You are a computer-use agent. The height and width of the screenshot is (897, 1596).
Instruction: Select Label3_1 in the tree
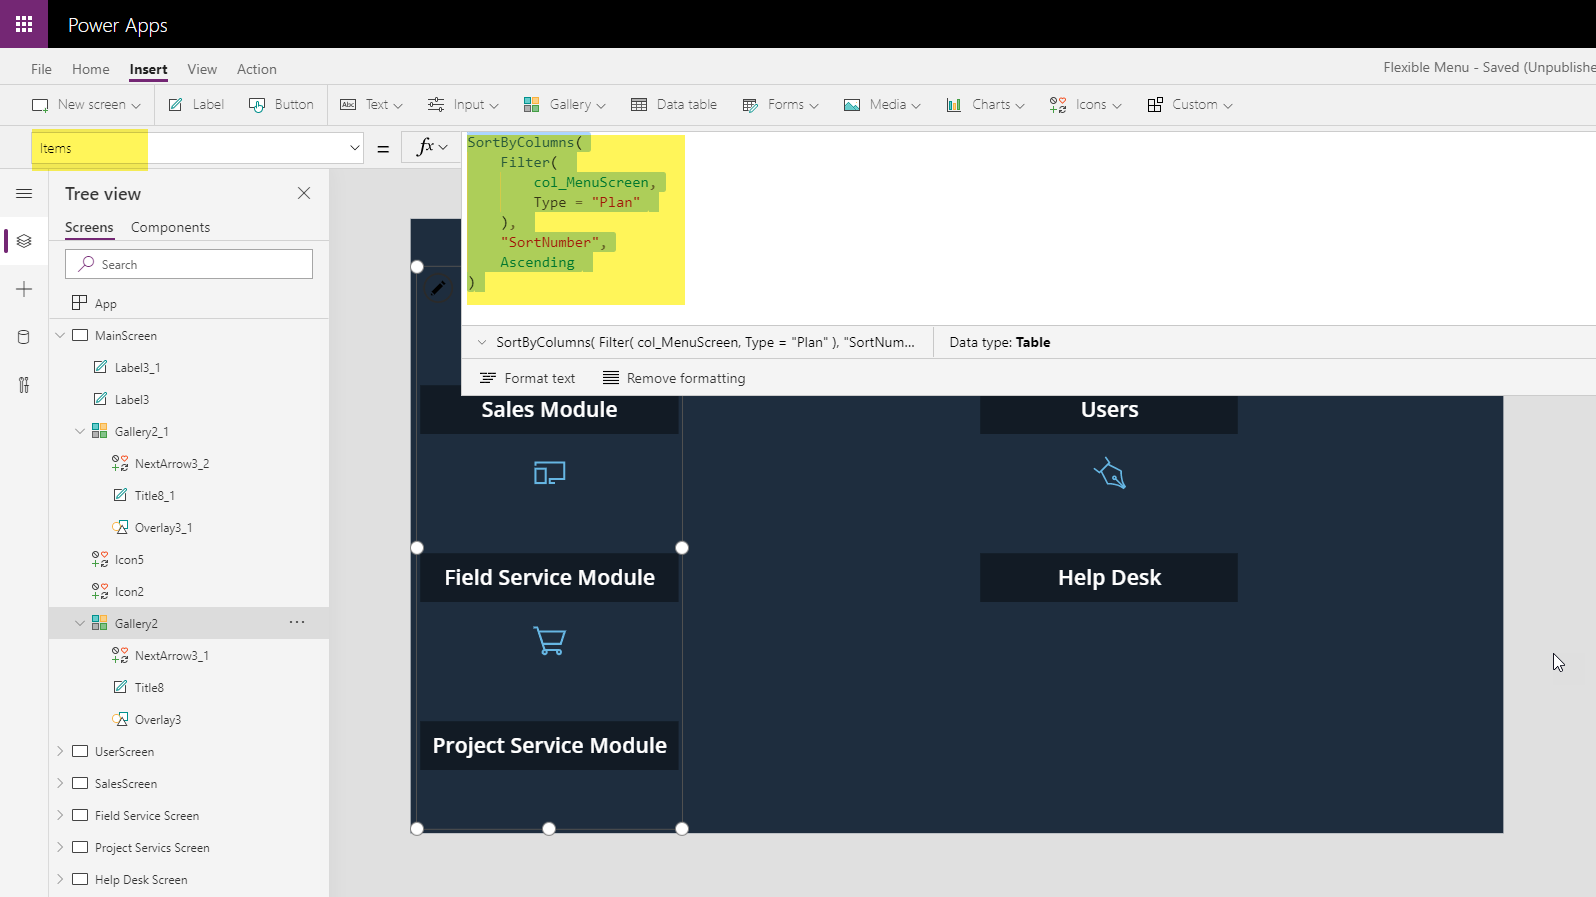click(x=138, y=367)
